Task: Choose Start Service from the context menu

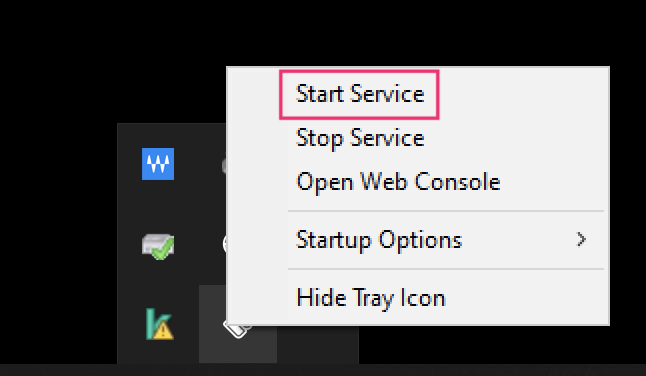Action: pyautogui.click(x=360, y=94)
